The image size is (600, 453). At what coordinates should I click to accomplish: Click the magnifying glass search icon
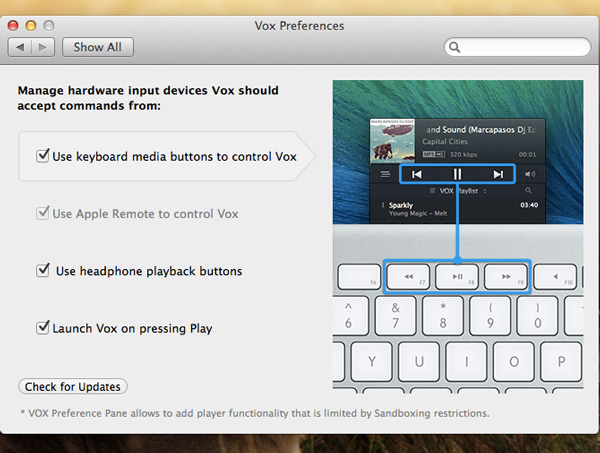pyautogui.click(x=454, y=47)
